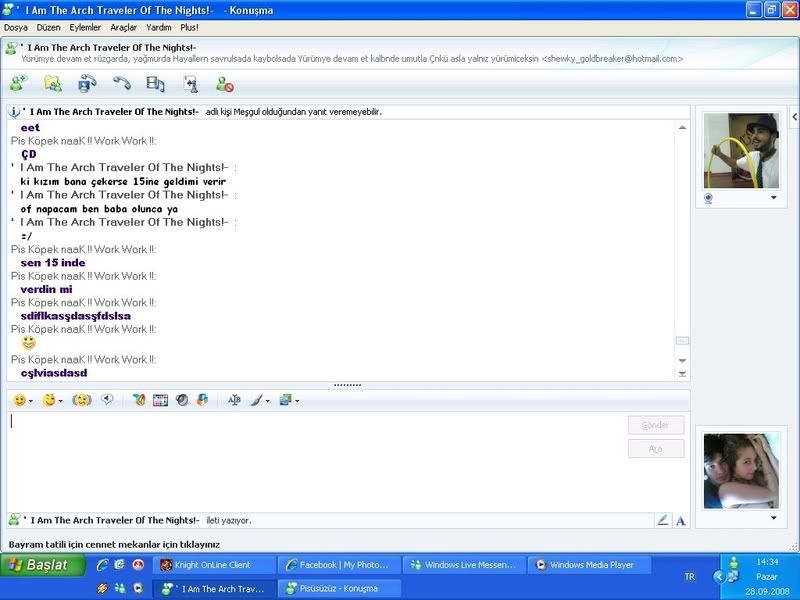Open the grid color picker icon
The width and height of the screenshot is (800, 600).
tap(160, 401)
